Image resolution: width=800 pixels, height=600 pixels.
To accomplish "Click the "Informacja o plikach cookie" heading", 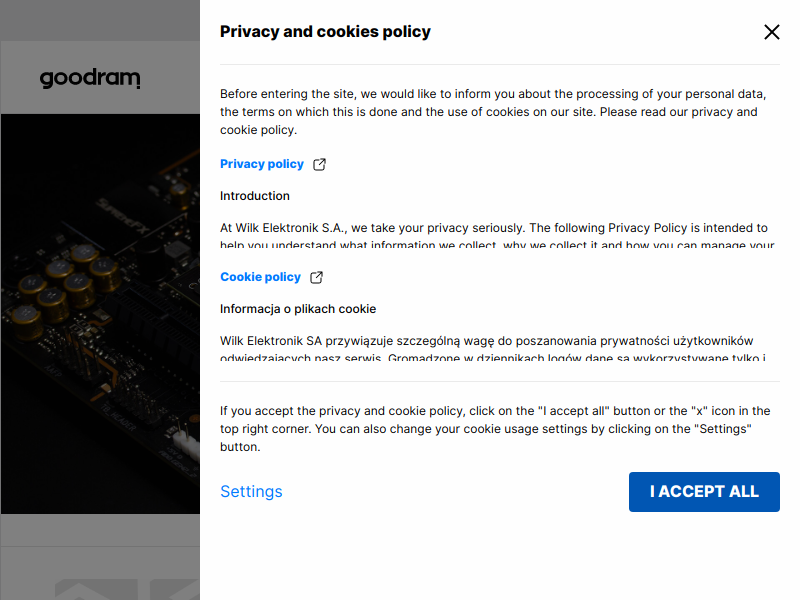I will (298, 309).
